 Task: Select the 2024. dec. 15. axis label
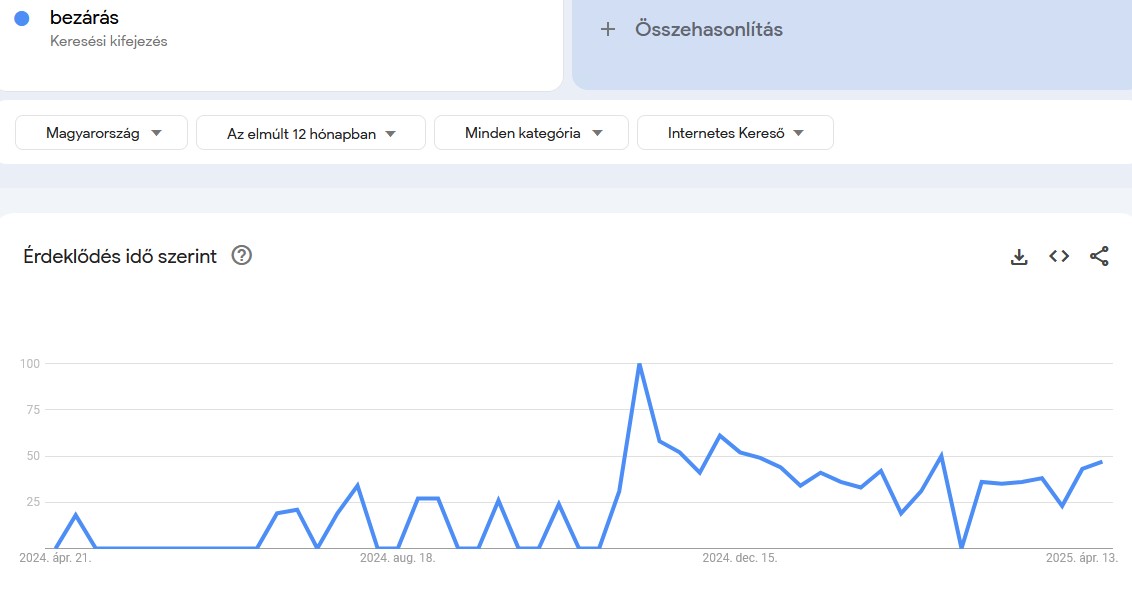[738, 558]
